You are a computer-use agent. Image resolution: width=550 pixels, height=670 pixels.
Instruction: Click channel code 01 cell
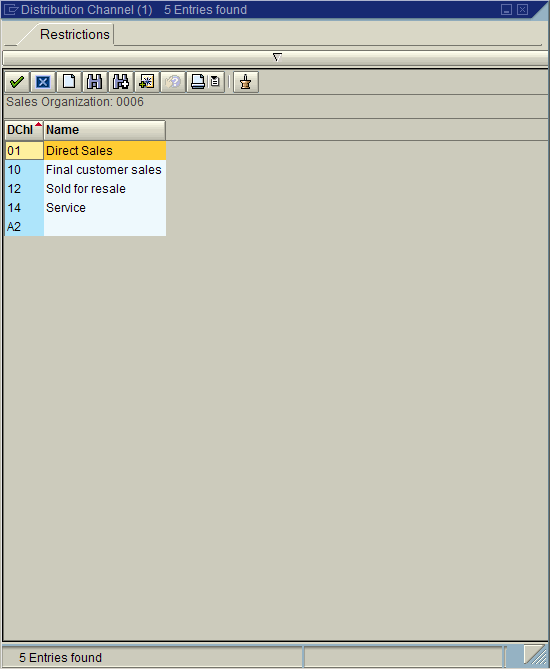24,151
